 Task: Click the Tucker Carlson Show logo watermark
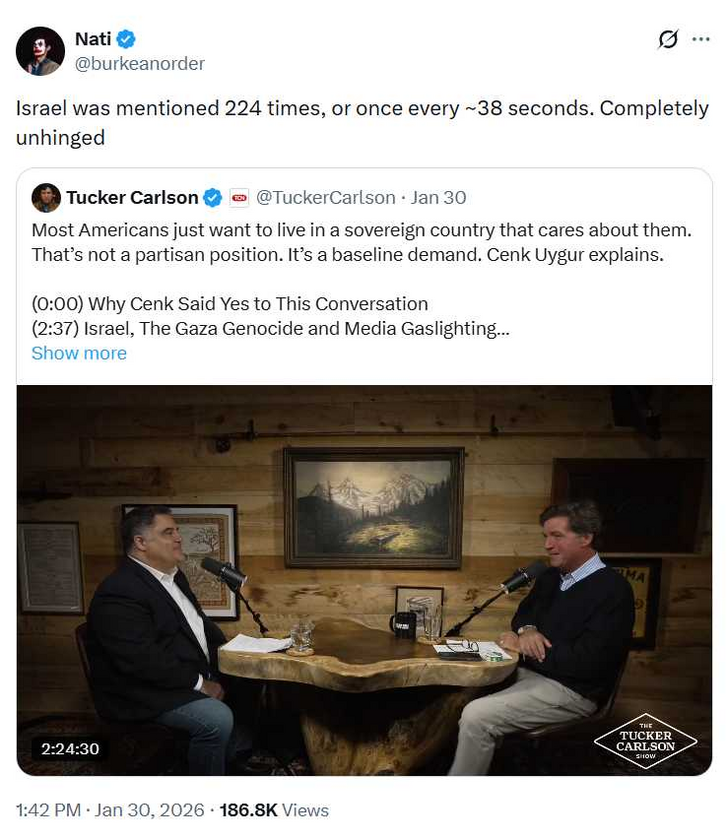[644, 739]
